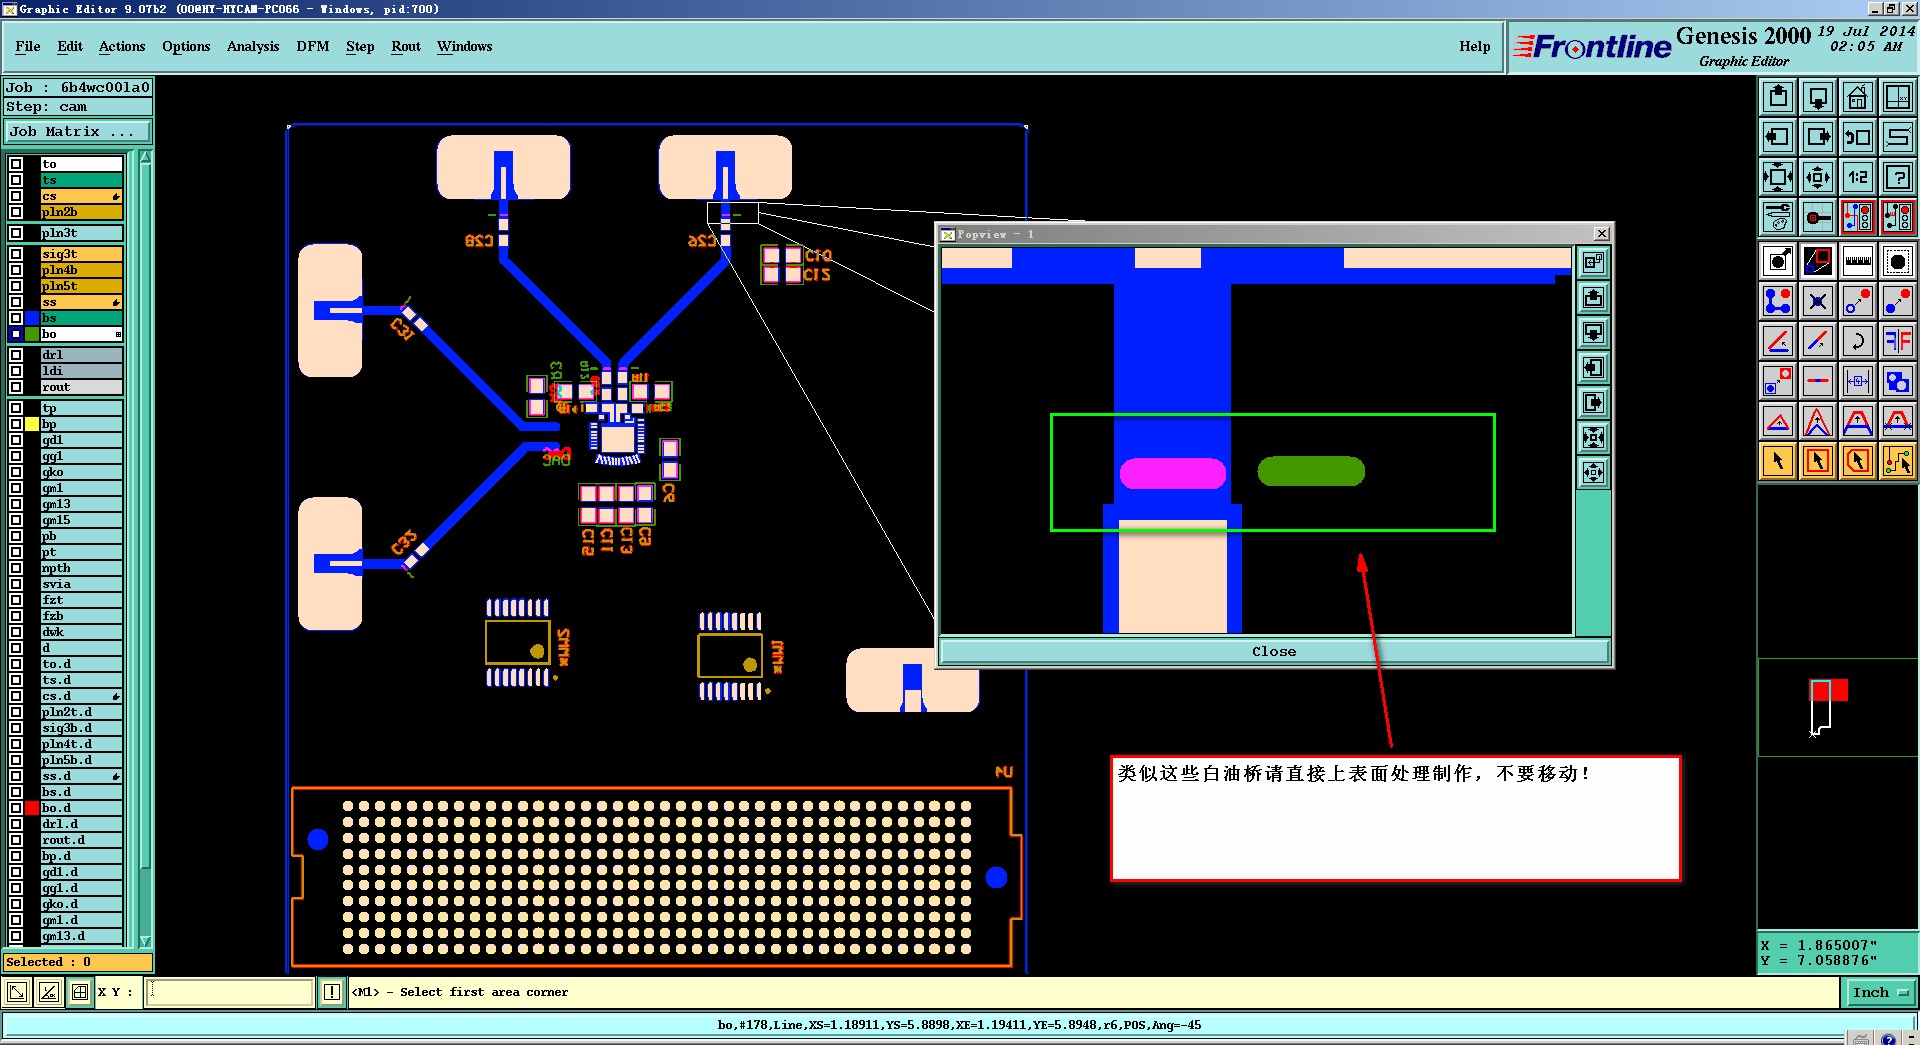Image resolution: width=1920 pixels, height=1045 pixels.
Task: Click the net selection arrow icon
Action: (1897, 461)
